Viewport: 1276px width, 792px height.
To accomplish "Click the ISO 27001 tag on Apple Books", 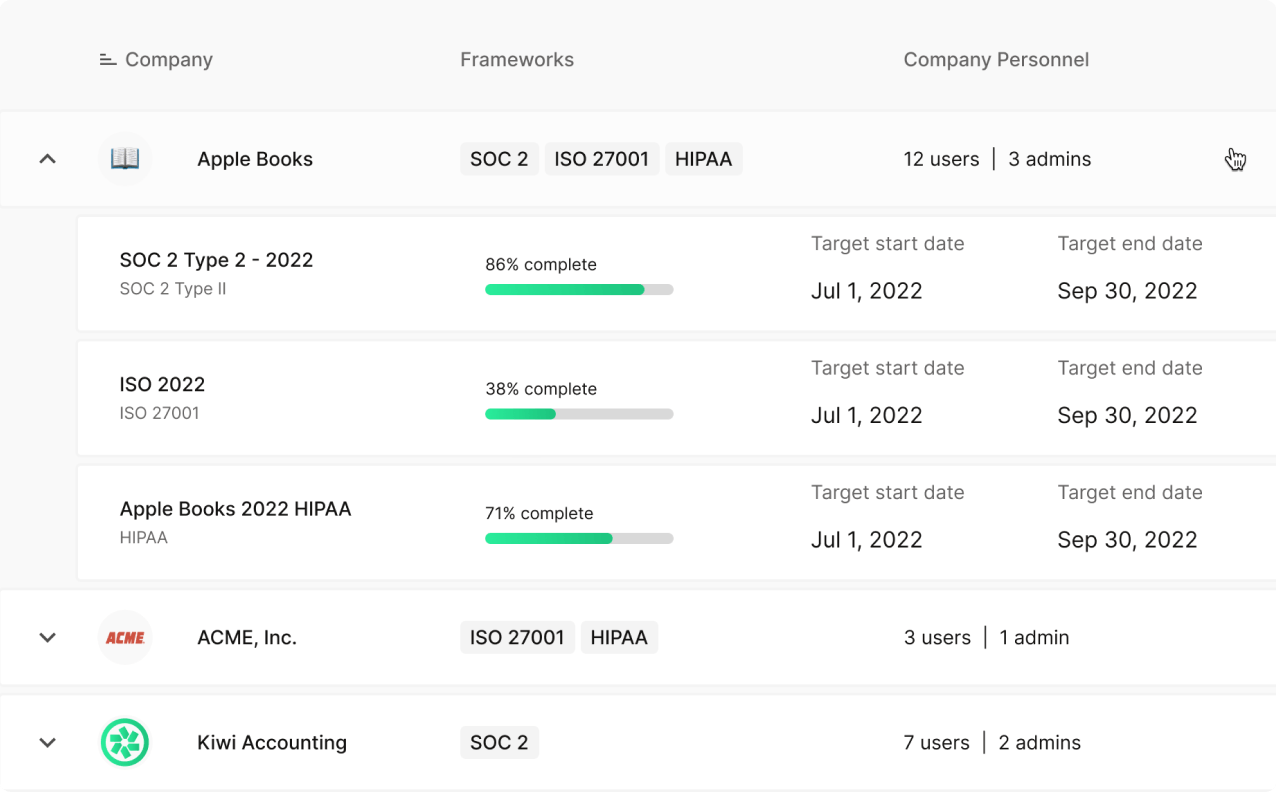I will pos(601,159).
